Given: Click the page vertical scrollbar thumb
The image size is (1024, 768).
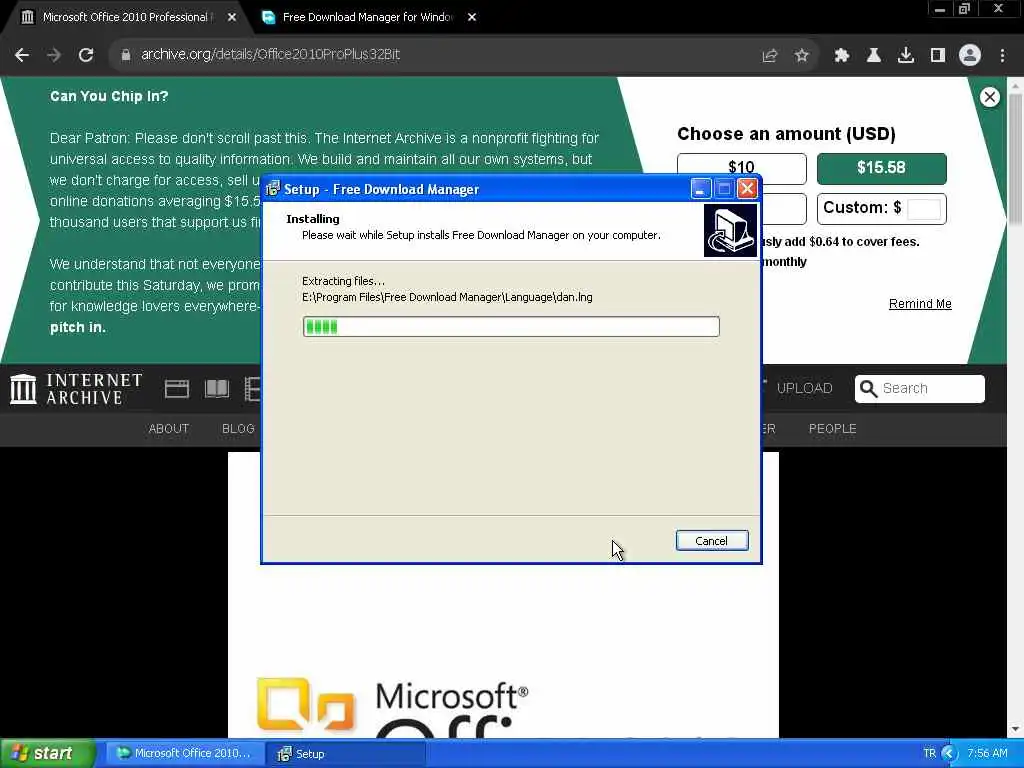Looking at the screenshot, I should coord(1014,160).
